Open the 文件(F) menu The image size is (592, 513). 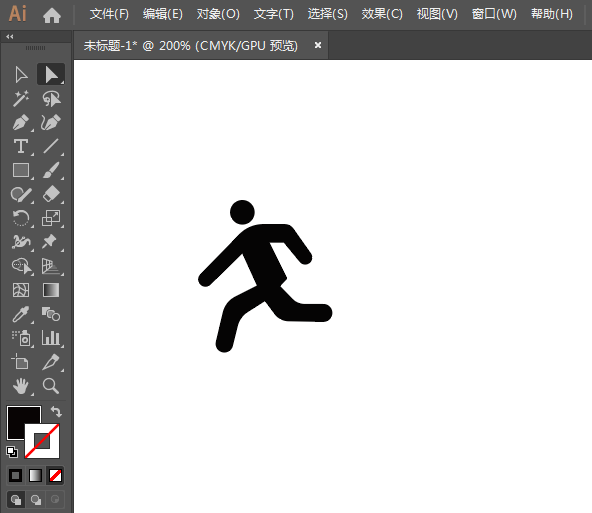click(x=109, y=14)
